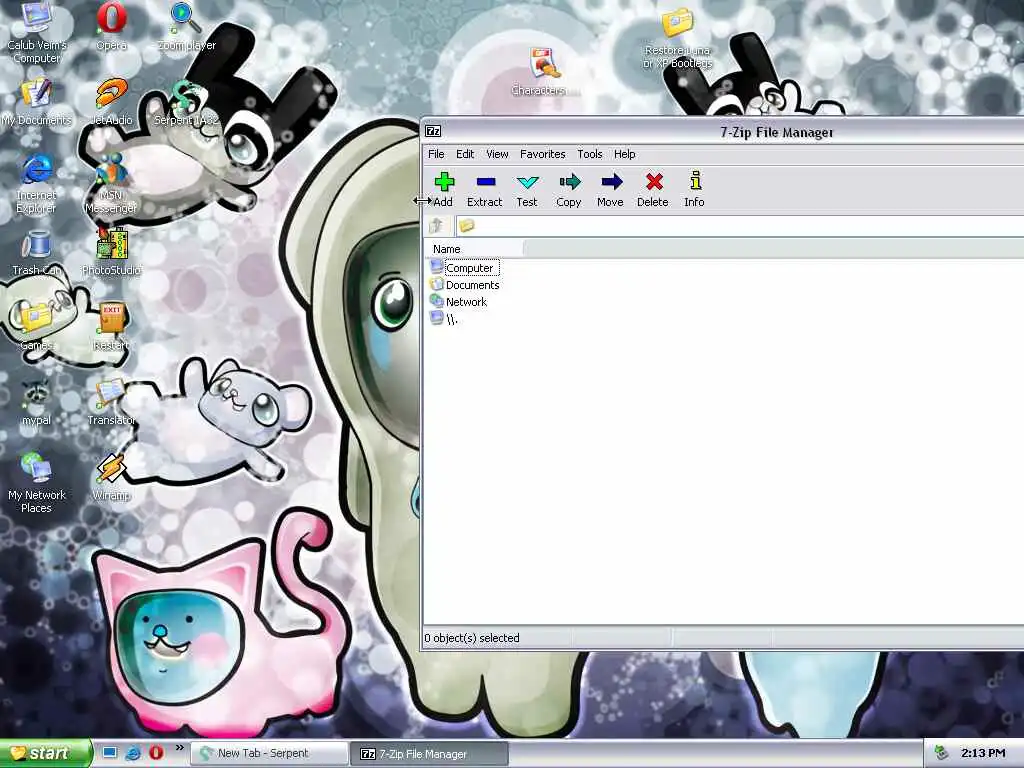Open the Start menu
Image resolution: width=1024 pixels, height=768 pixels.
click(45, 753)
